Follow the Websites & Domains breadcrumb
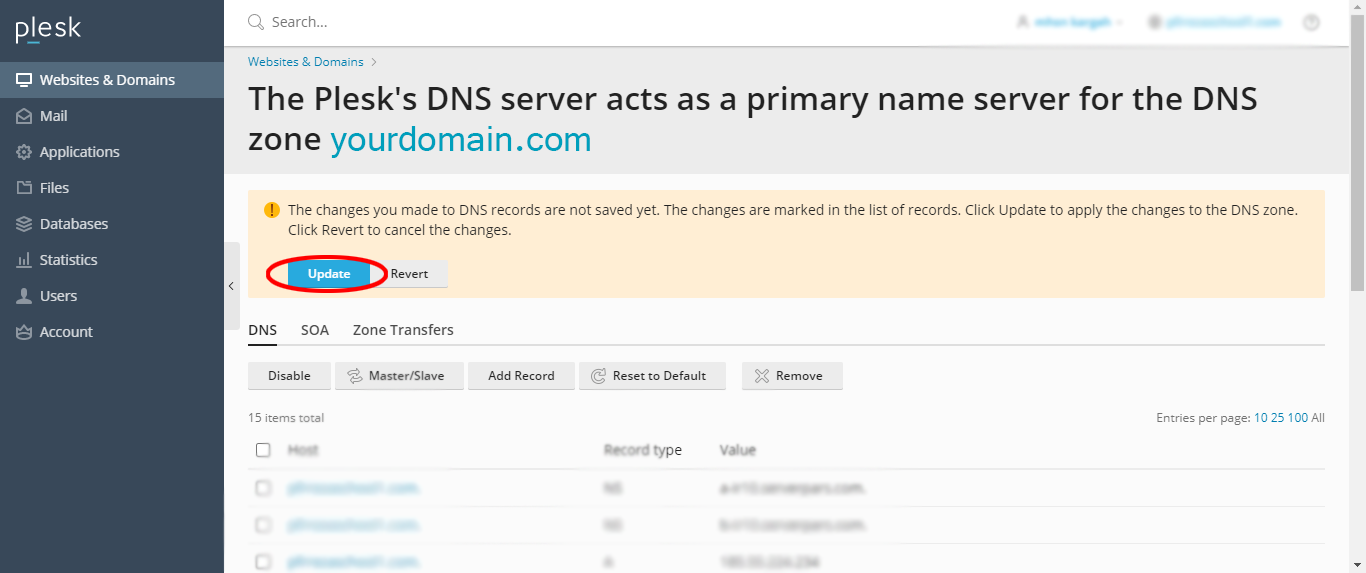 pyautogui.click(x=306, y=62)
